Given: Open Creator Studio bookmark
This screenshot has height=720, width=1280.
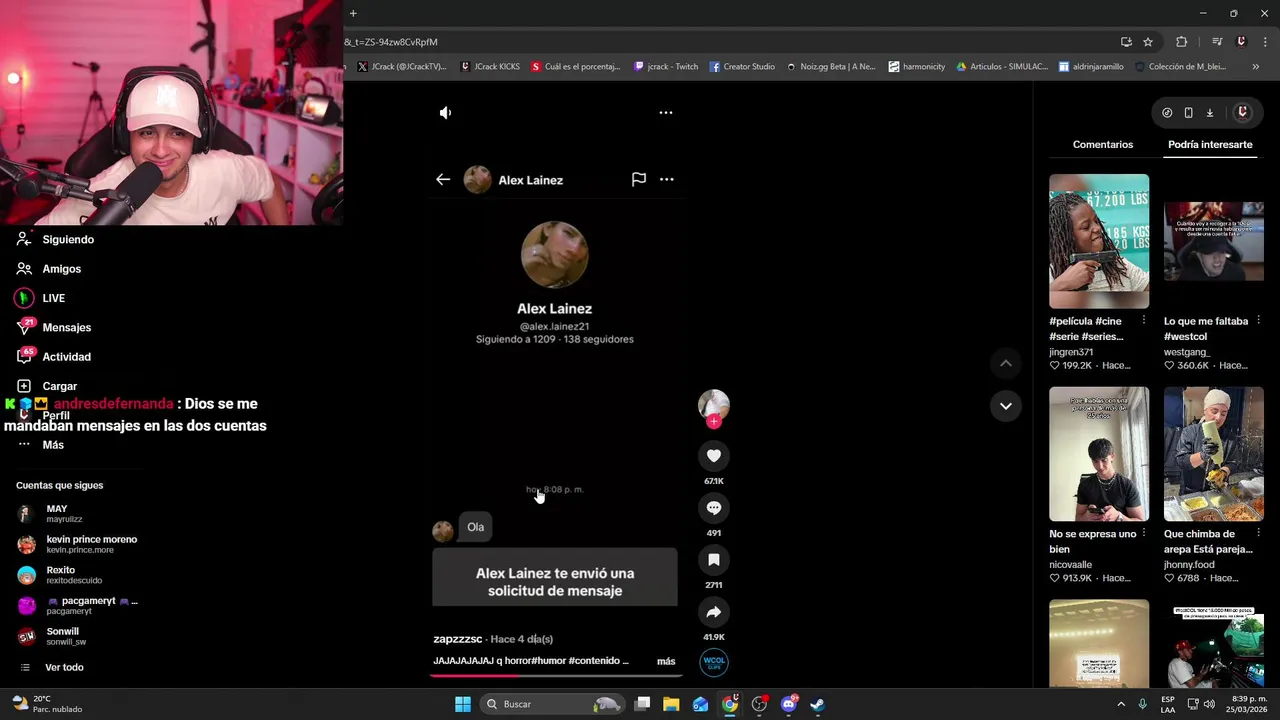Looking at the screenshot, I should [x=742, y=67].
